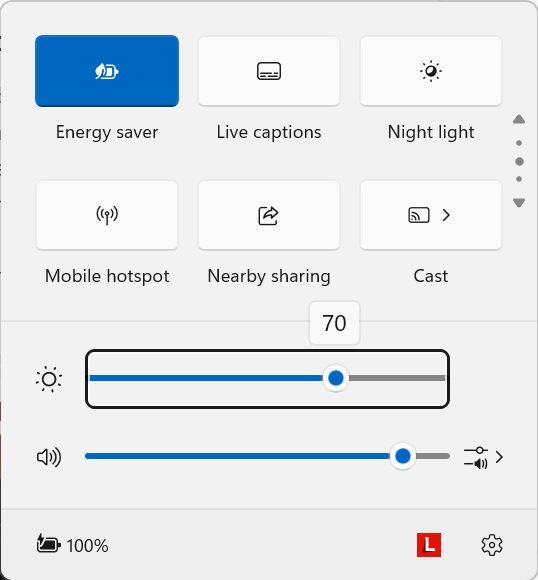538x580 pixels.
Task: Click brightness slider thumb at 70
Action: coord(336,378)
